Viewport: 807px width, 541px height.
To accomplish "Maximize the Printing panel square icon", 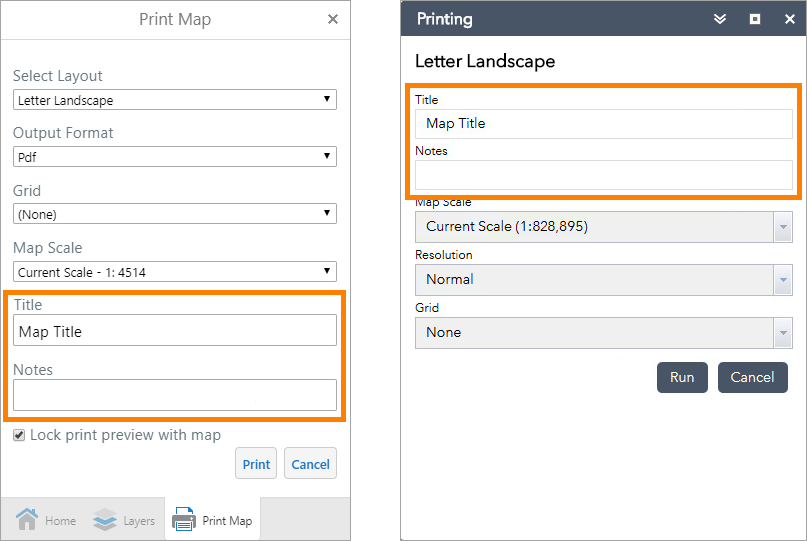I will 755,19.
